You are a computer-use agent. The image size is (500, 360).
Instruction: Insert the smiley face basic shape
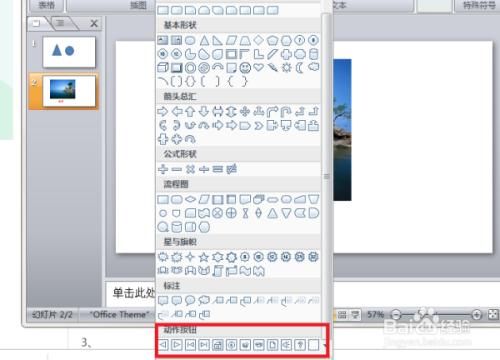[245, 68]
